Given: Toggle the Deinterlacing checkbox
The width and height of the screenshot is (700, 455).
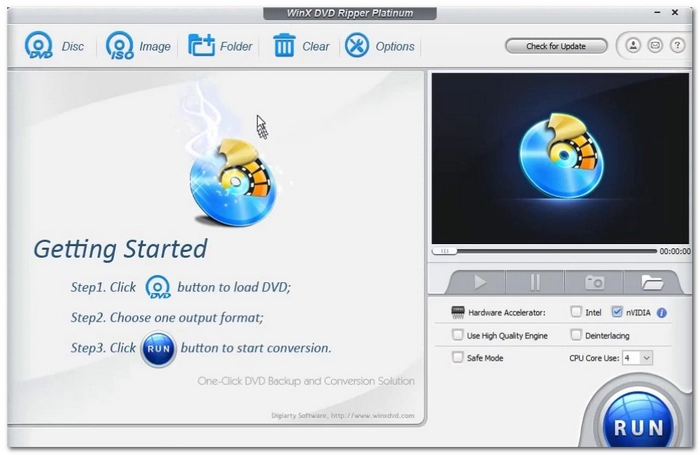Looking at the screenshot, I should (x=576, y=334).
